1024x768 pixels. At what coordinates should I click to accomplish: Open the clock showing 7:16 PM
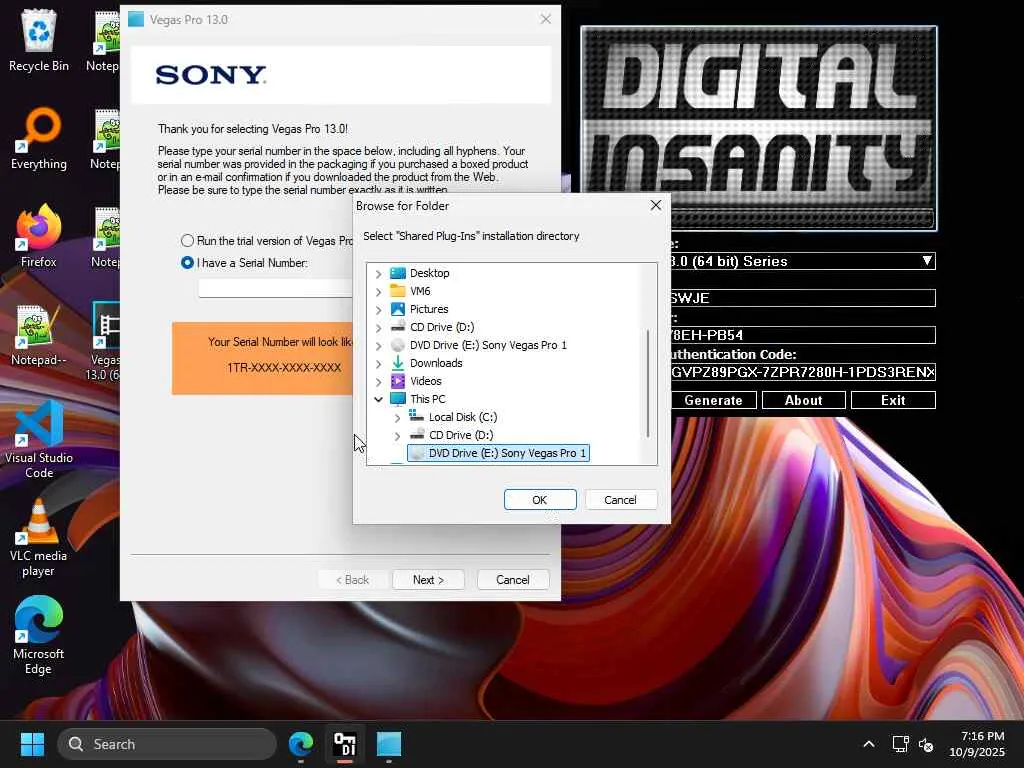pyautogui.click(x=977, y=744)
